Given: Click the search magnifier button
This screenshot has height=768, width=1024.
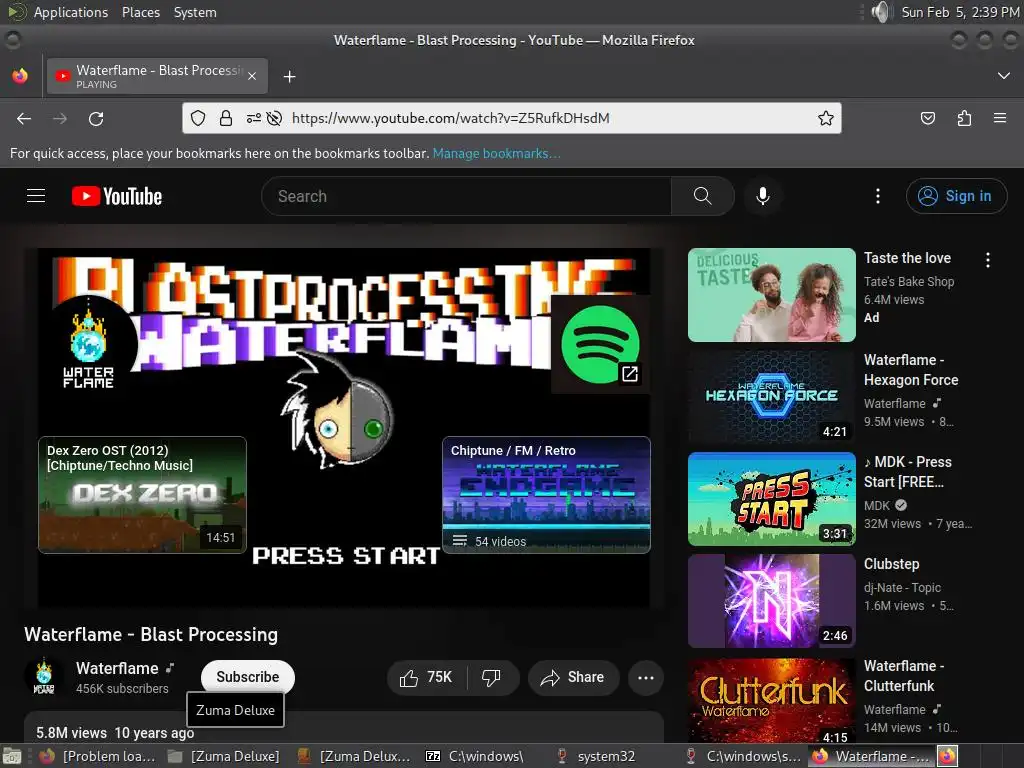Looking at the screenshot, I should coord(702,196).
